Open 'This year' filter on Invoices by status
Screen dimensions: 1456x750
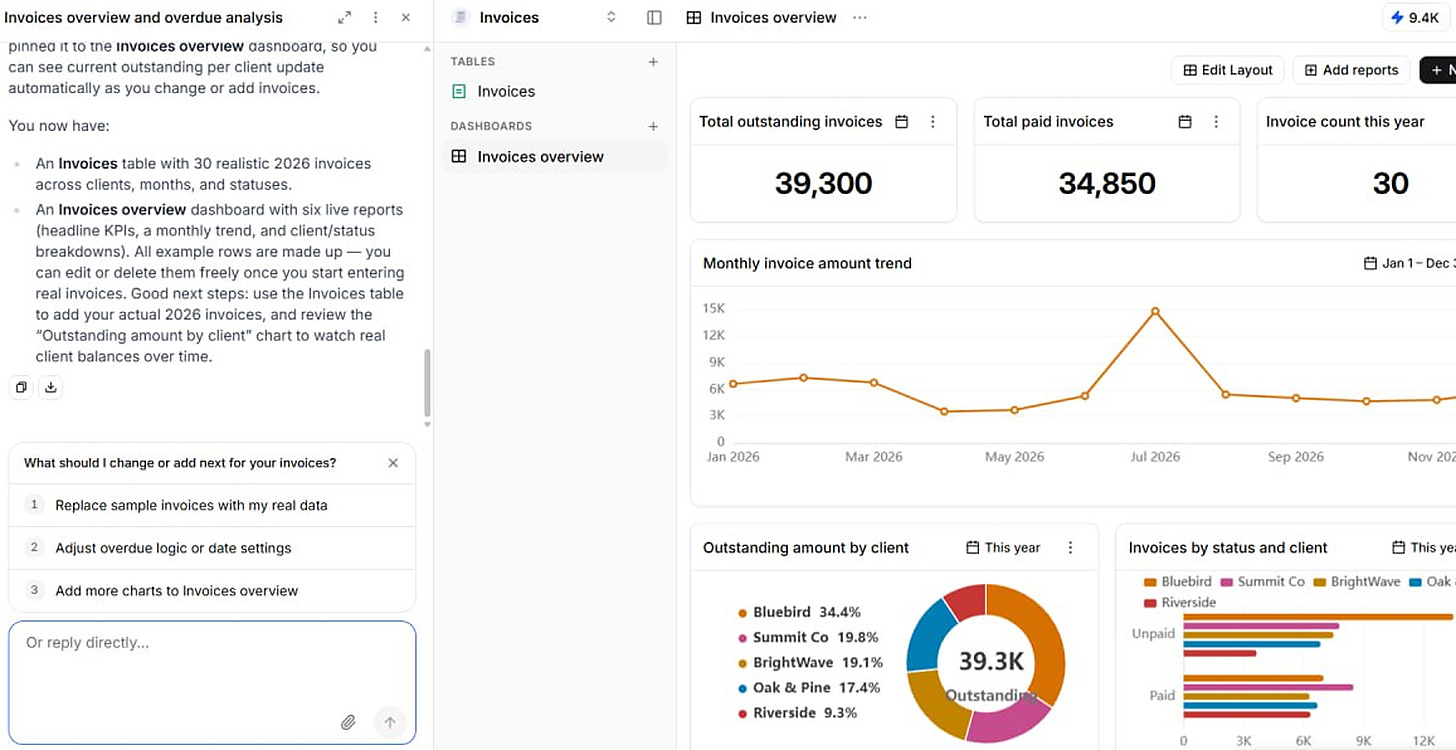tap(1423, 547)
